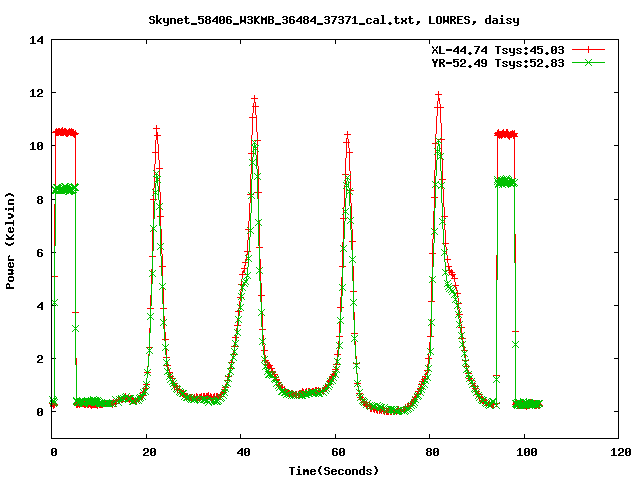Click the red peak marker near 82 seconds

(x=439, y=95)
